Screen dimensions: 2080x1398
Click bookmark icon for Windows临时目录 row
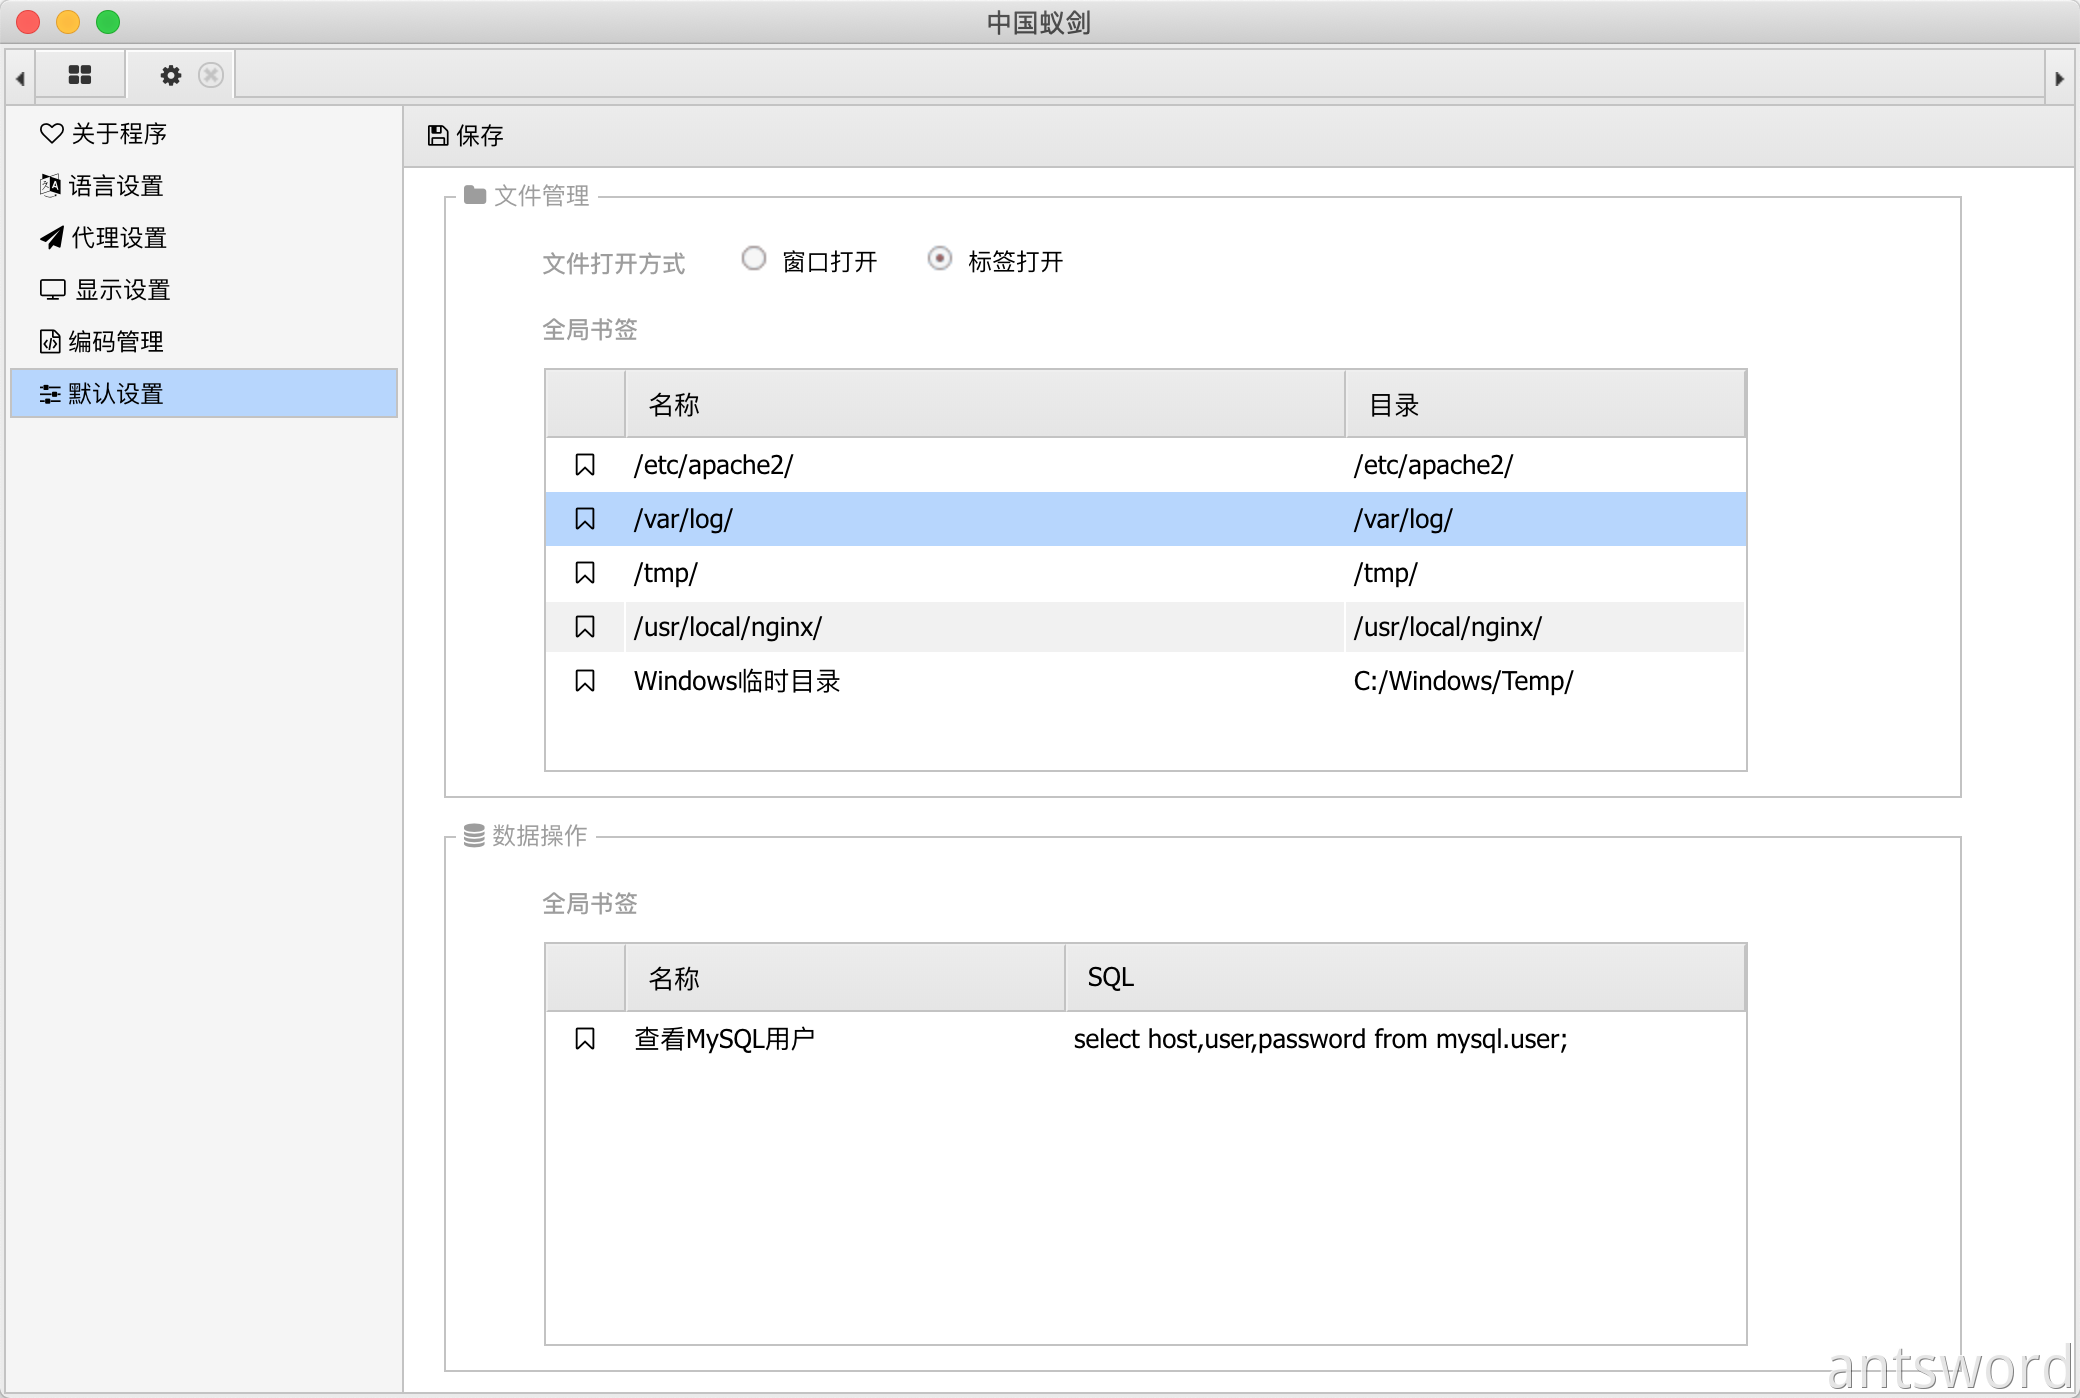coord(585,681)
